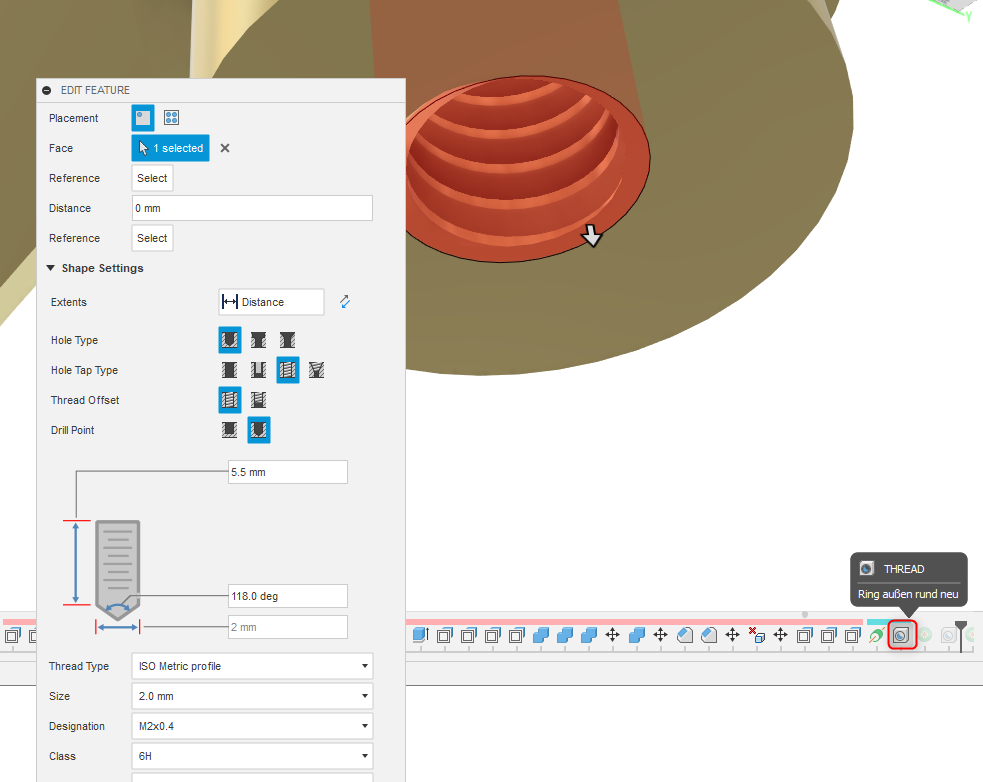Click the '1 selected' Face selector
Screen dimensions: 983x782
point(171,148)
